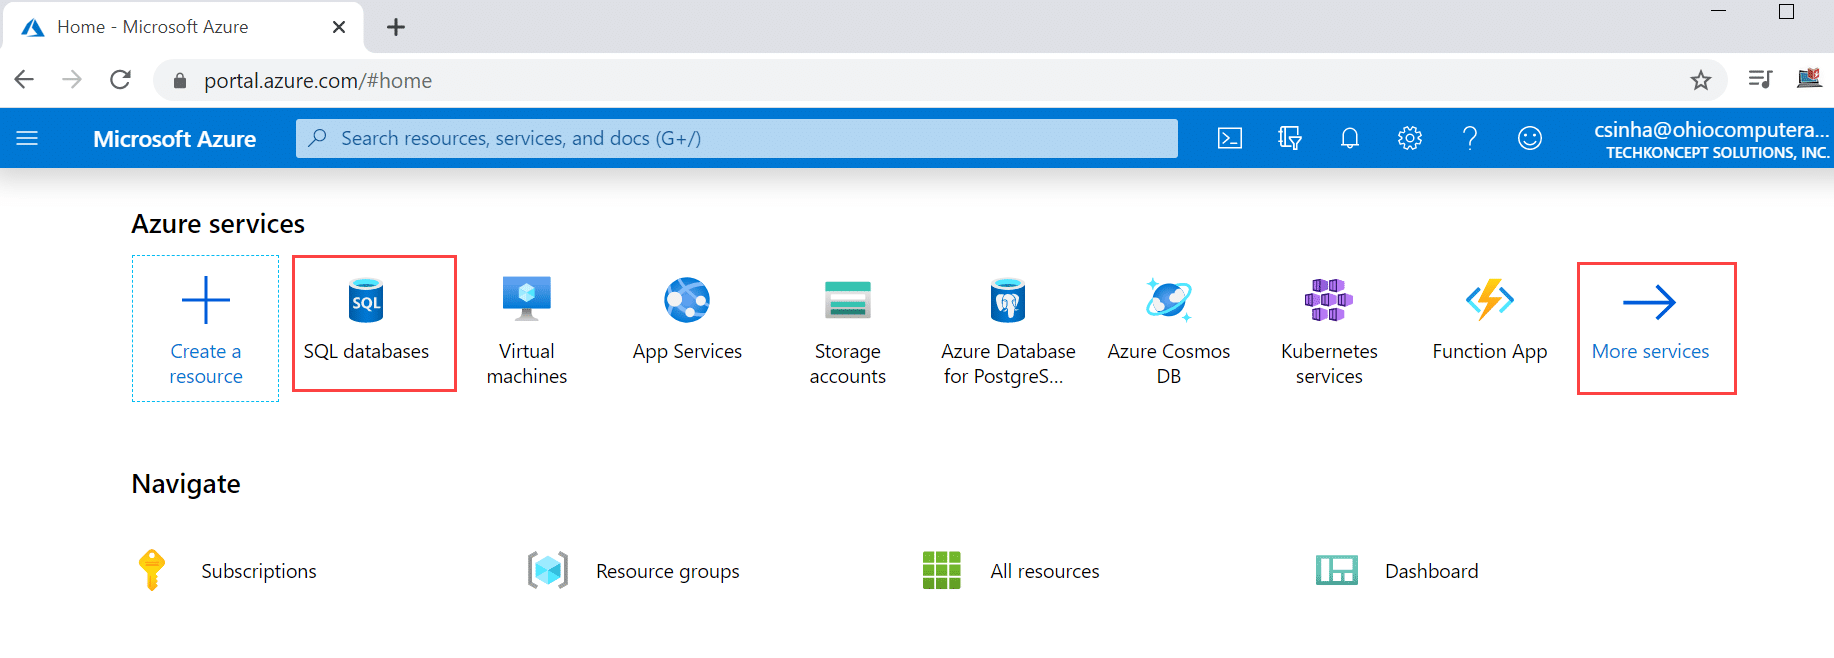Click the Azure Cosmos DB label
Viewport: 1834px width, 658px height.
coord(1169,364)
